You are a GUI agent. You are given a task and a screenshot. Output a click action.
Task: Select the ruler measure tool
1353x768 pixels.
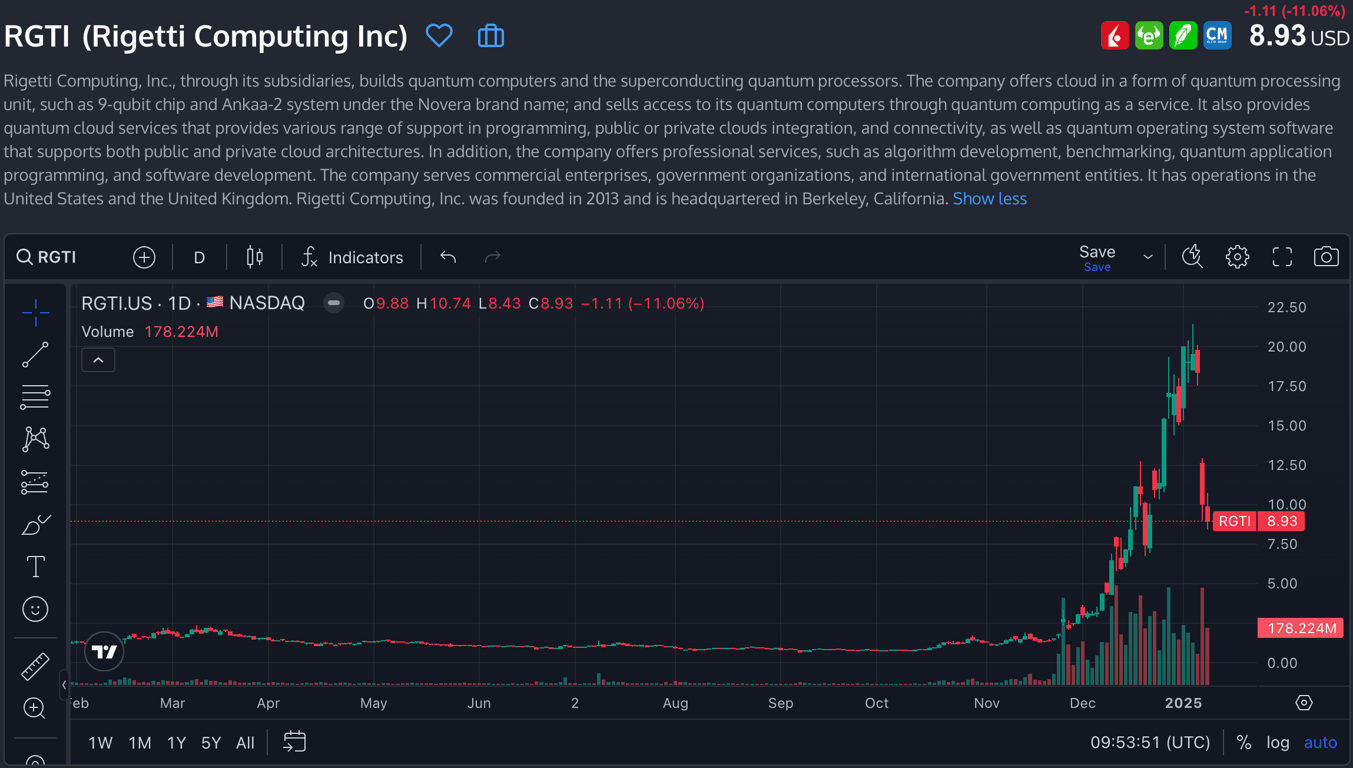(x=35, y=666)
